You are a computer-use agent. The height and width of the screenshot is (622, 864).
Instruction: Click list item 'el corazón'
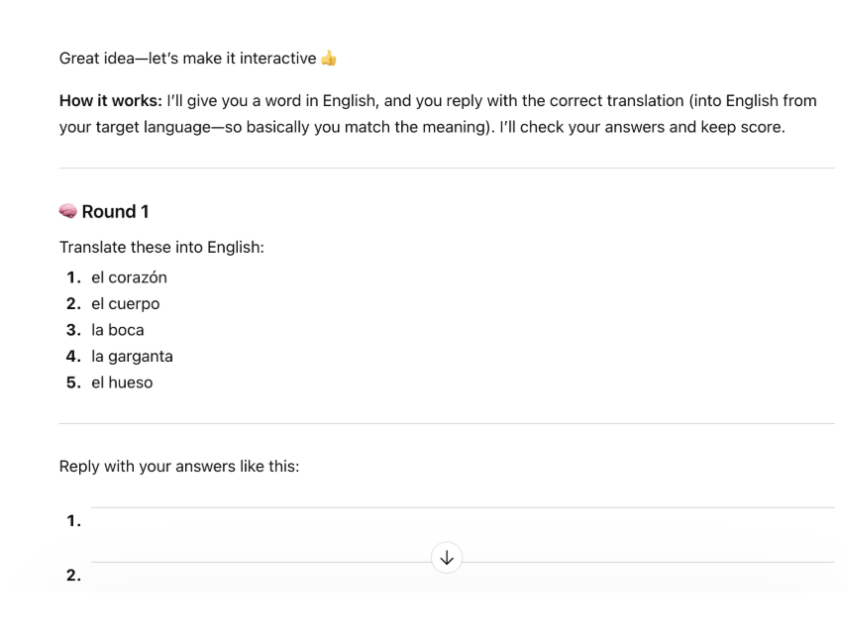point(129,277)
